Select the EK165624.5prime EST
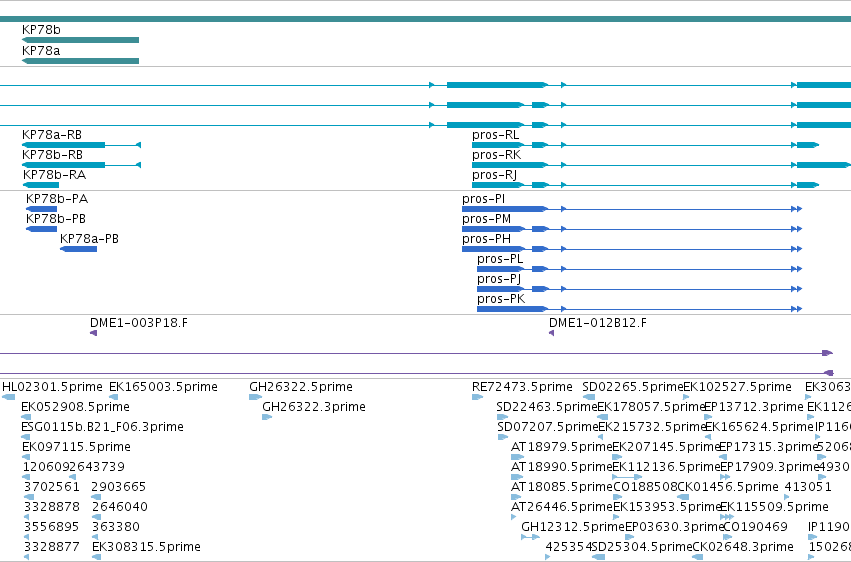 click(x=708, y=437)
